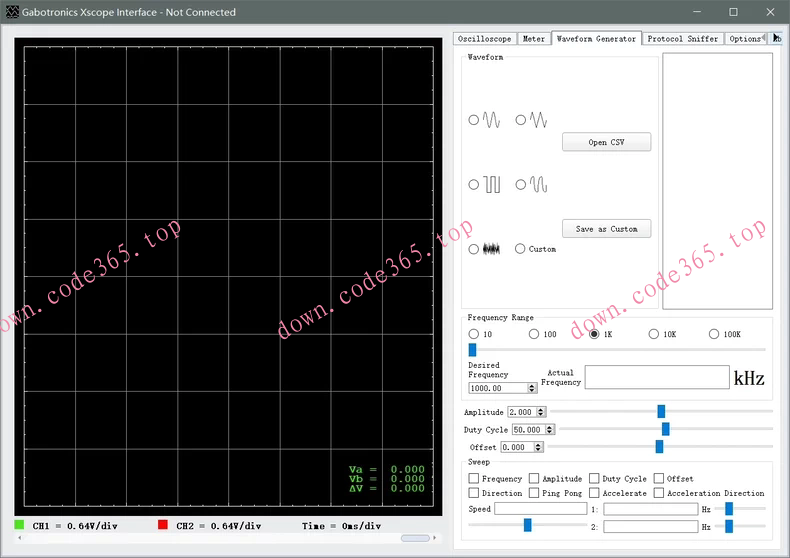Image resolution: width=790 pixels, height=558 pixels.
Task: Click the Desired Frequency spinner arrows
Action: tap(531, 388)
